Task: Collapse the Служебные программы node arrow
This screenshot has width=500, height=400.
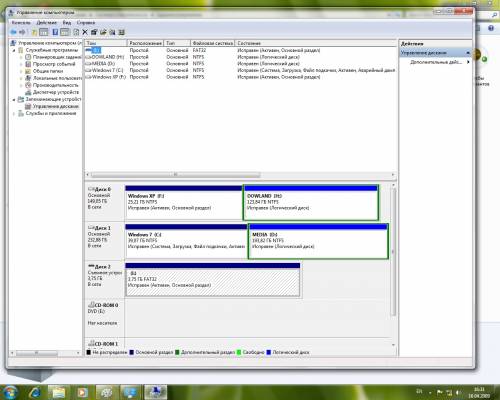Action: click(x=14, y=50)
